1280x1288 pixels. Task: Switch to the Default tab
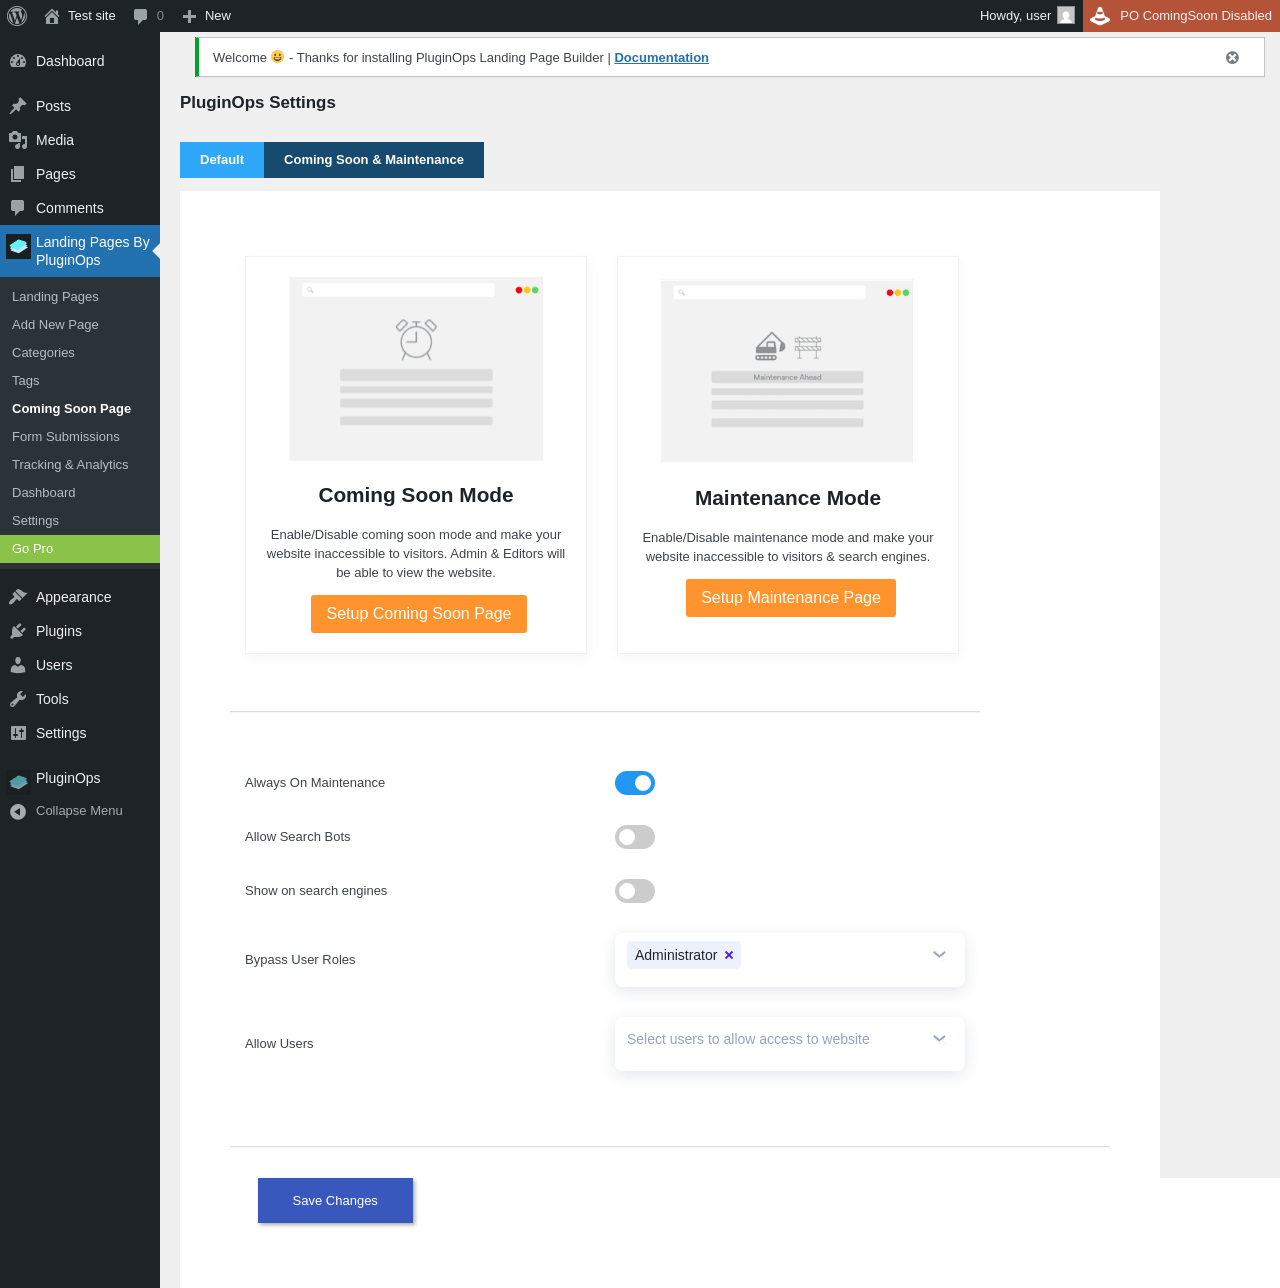click(x=222, y=160)
